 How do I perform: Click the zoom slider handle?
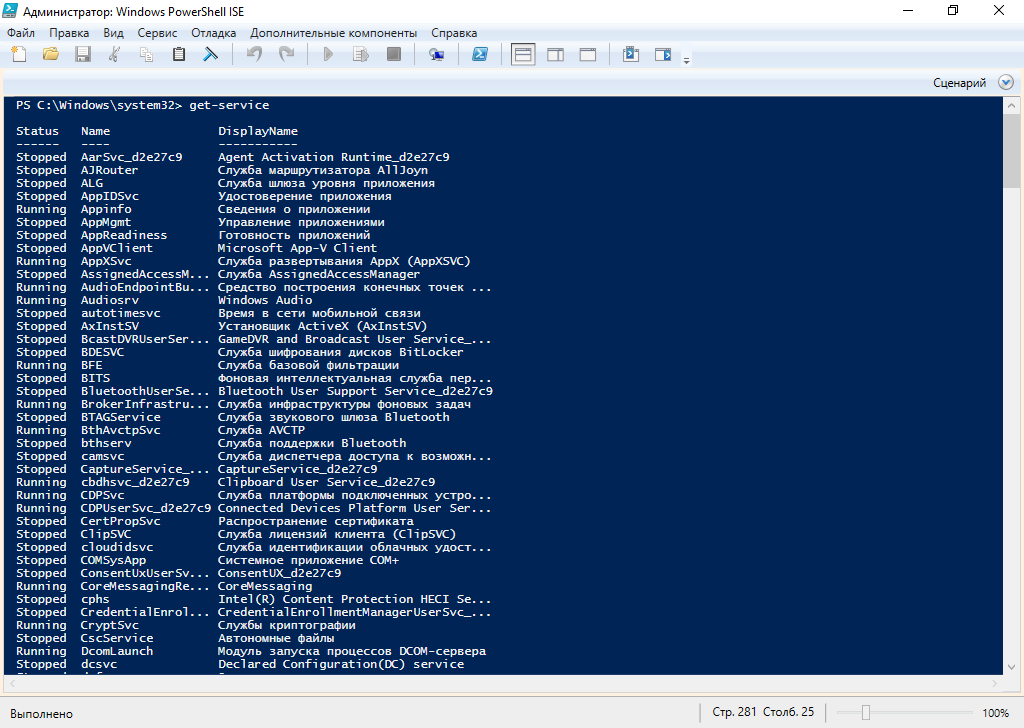pos(866,713)
